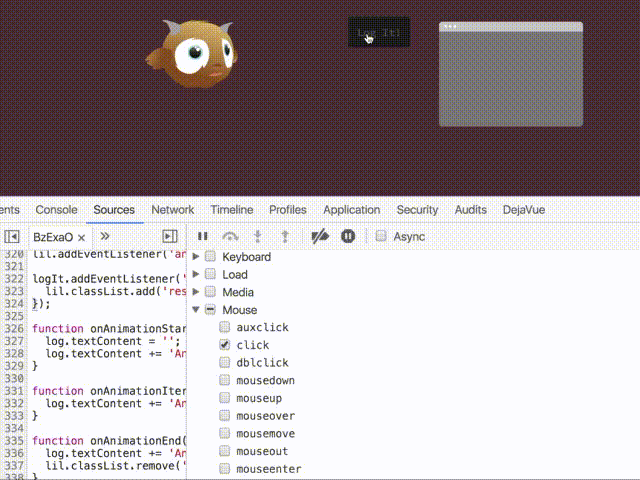The width and height of the screenshot is (640, 480).
Task: Enable the mousemove breakpoint checkbox
Action: (224, 433)
